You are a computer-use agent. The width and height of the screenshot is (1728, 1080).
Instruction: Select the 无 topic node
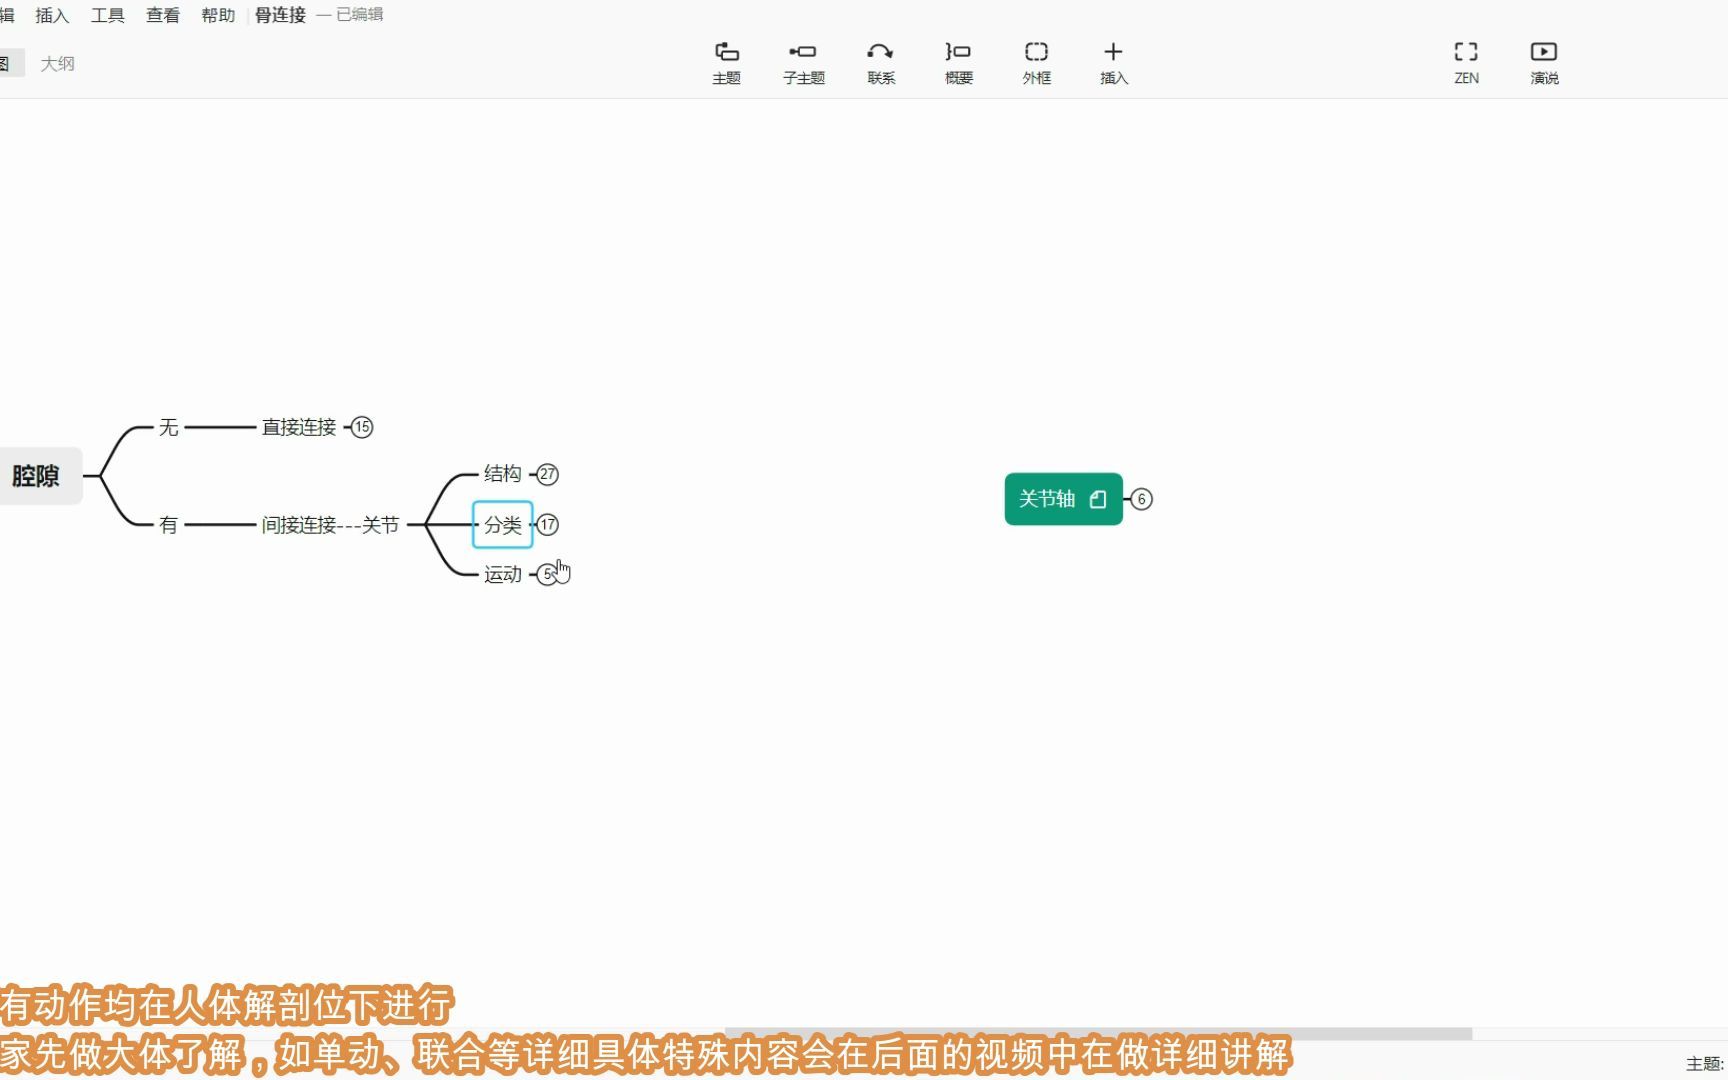168,427
